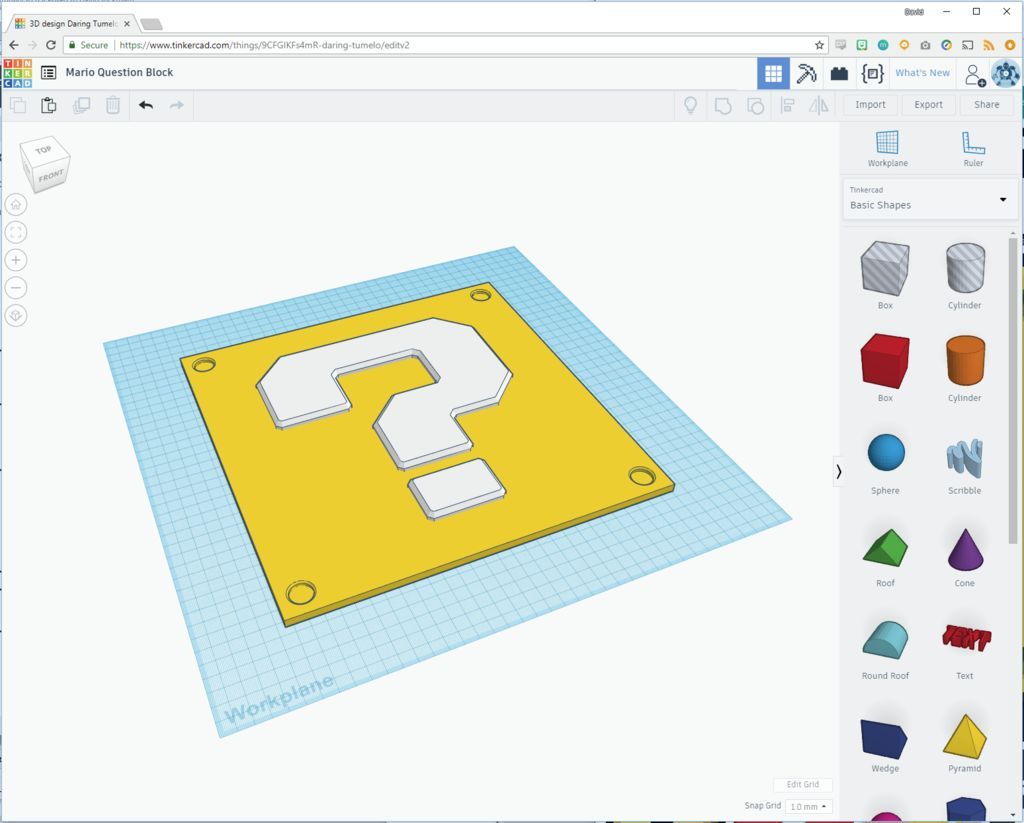Open What's New link
This screenshot has width=1024, height=823.
922,73
